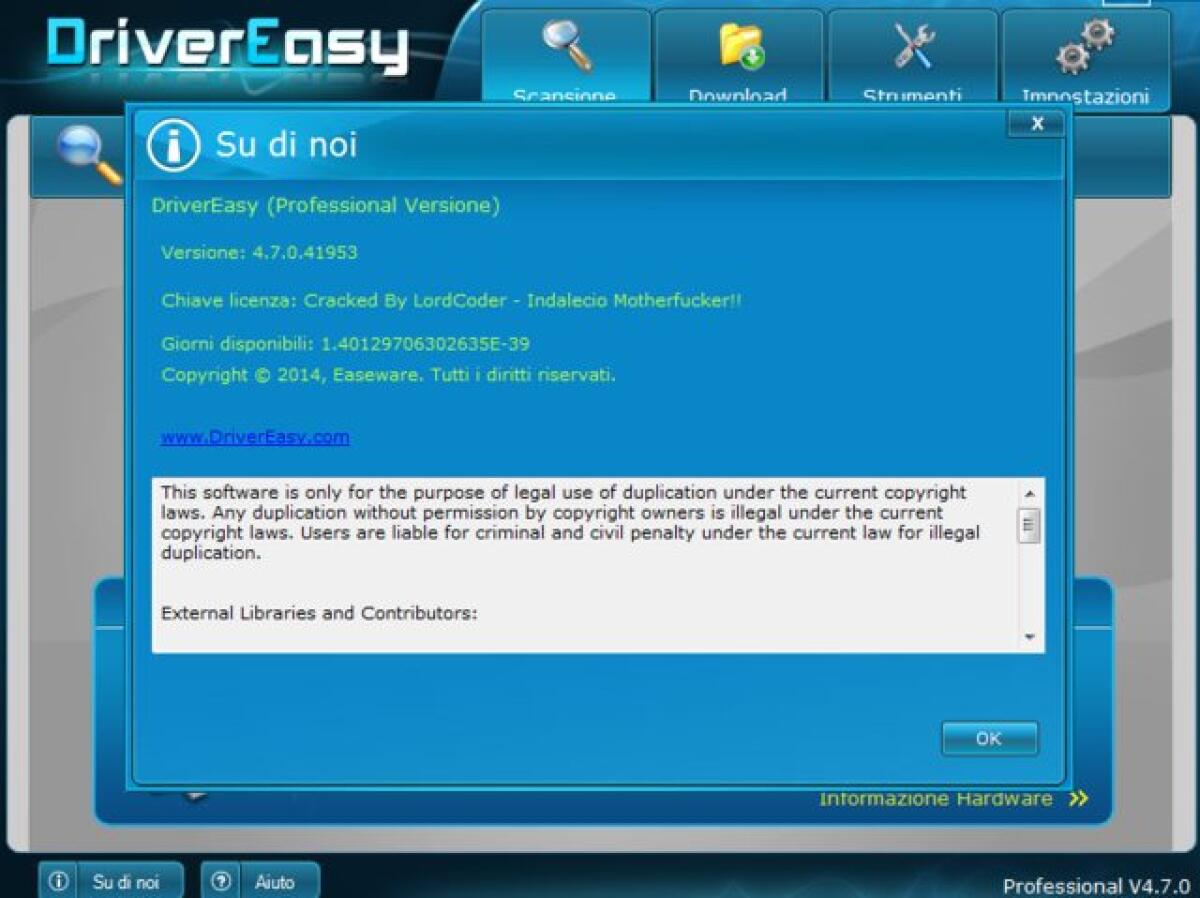This screenshot has height=898, width=1200.
Task: Close the Su di noi dialog
Action: [x=1037, y=124]
